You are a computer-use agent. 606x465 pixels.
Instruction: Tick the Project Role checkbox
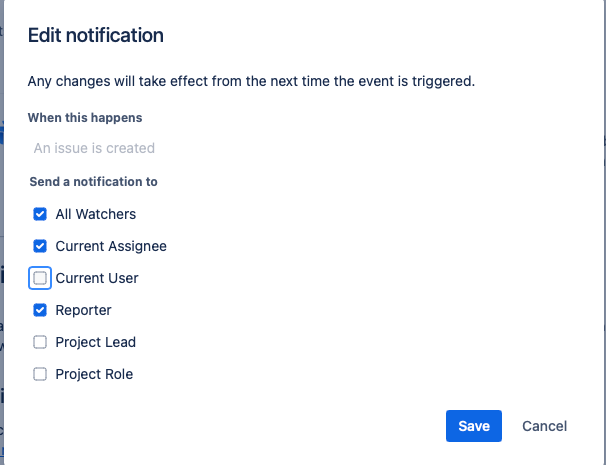click(x=40, y=374)
